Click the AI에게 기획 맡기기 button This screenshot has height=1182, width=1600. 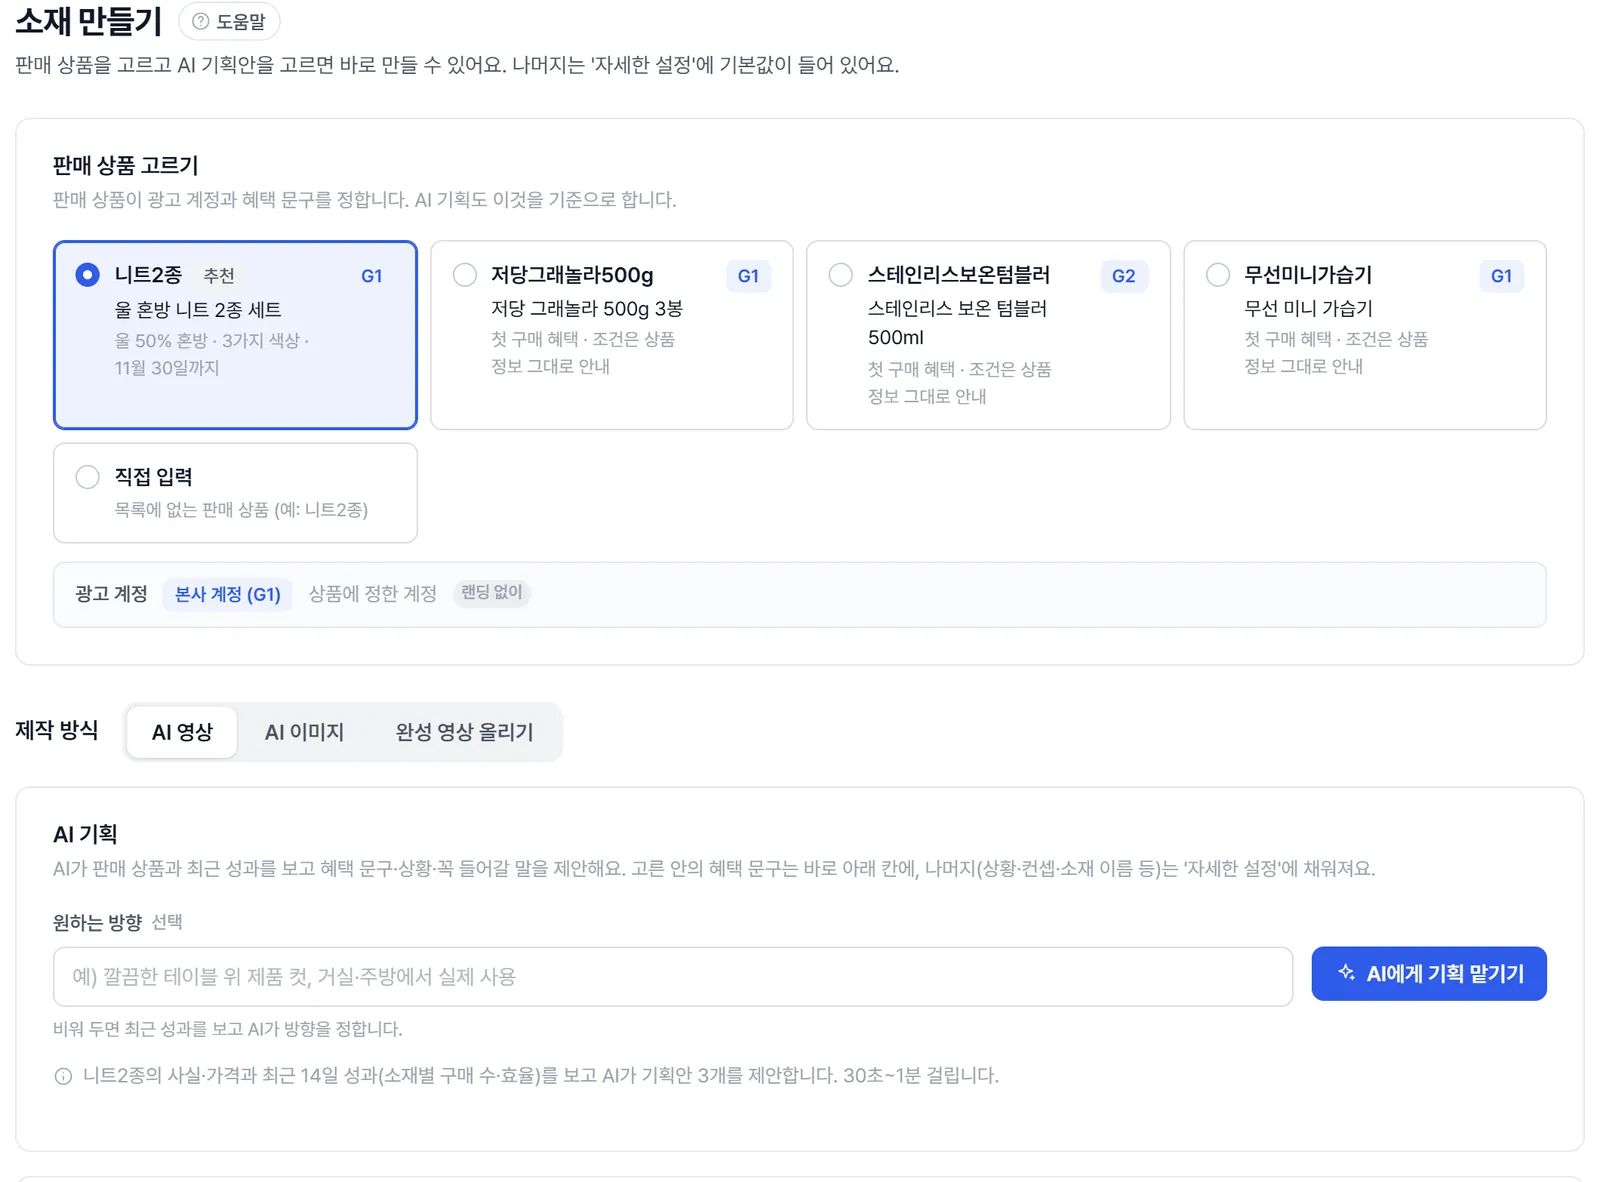click(x=1429, y=974)
